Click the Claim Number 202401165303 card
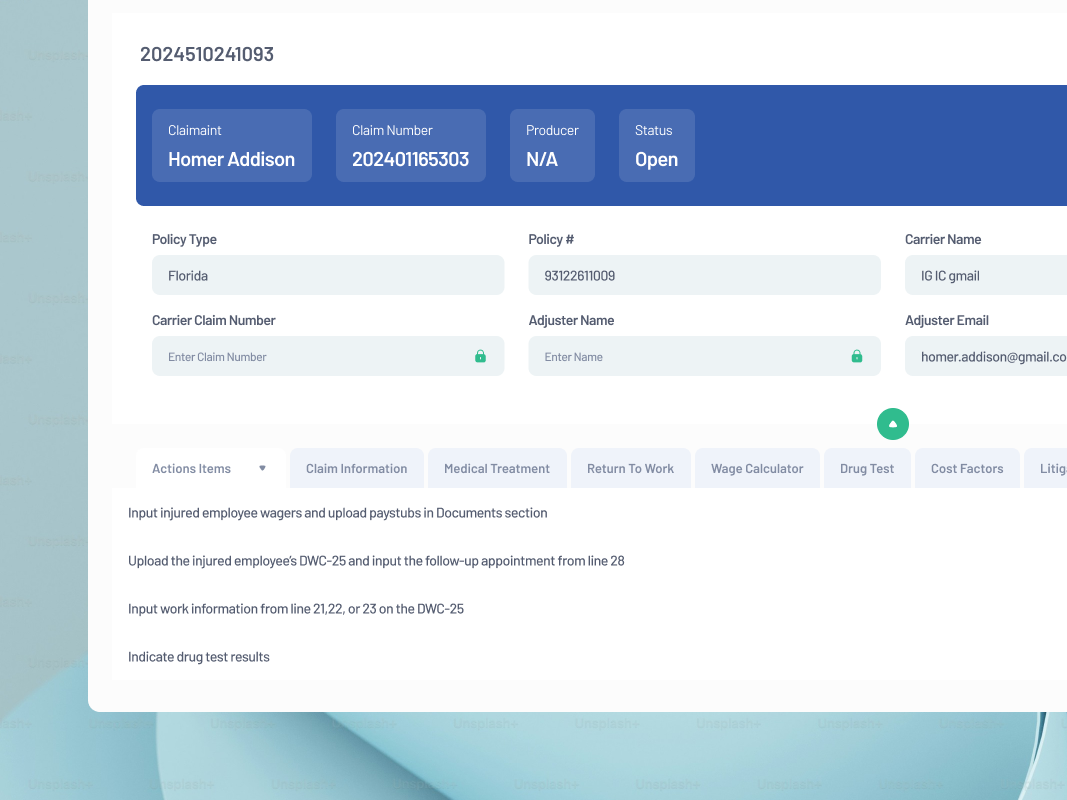Screen dimensions: 1067x800 click(x=410, y=146)
